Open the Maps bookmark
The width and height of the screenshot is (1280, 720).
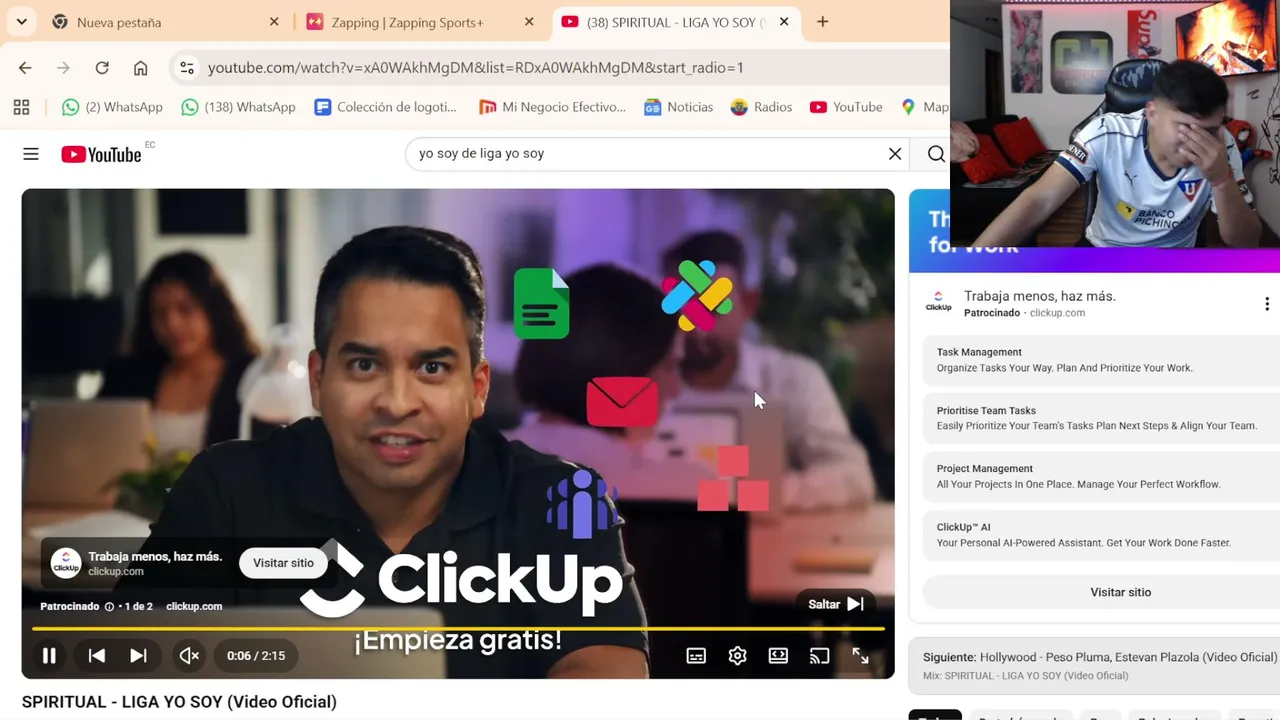[x=924, y=107]
